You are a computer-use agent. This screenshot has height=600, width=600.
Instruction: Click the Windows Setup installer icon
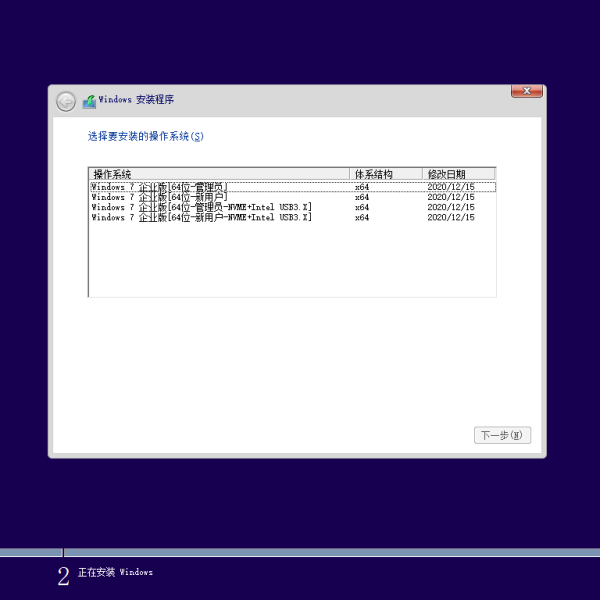click(89, 101)
